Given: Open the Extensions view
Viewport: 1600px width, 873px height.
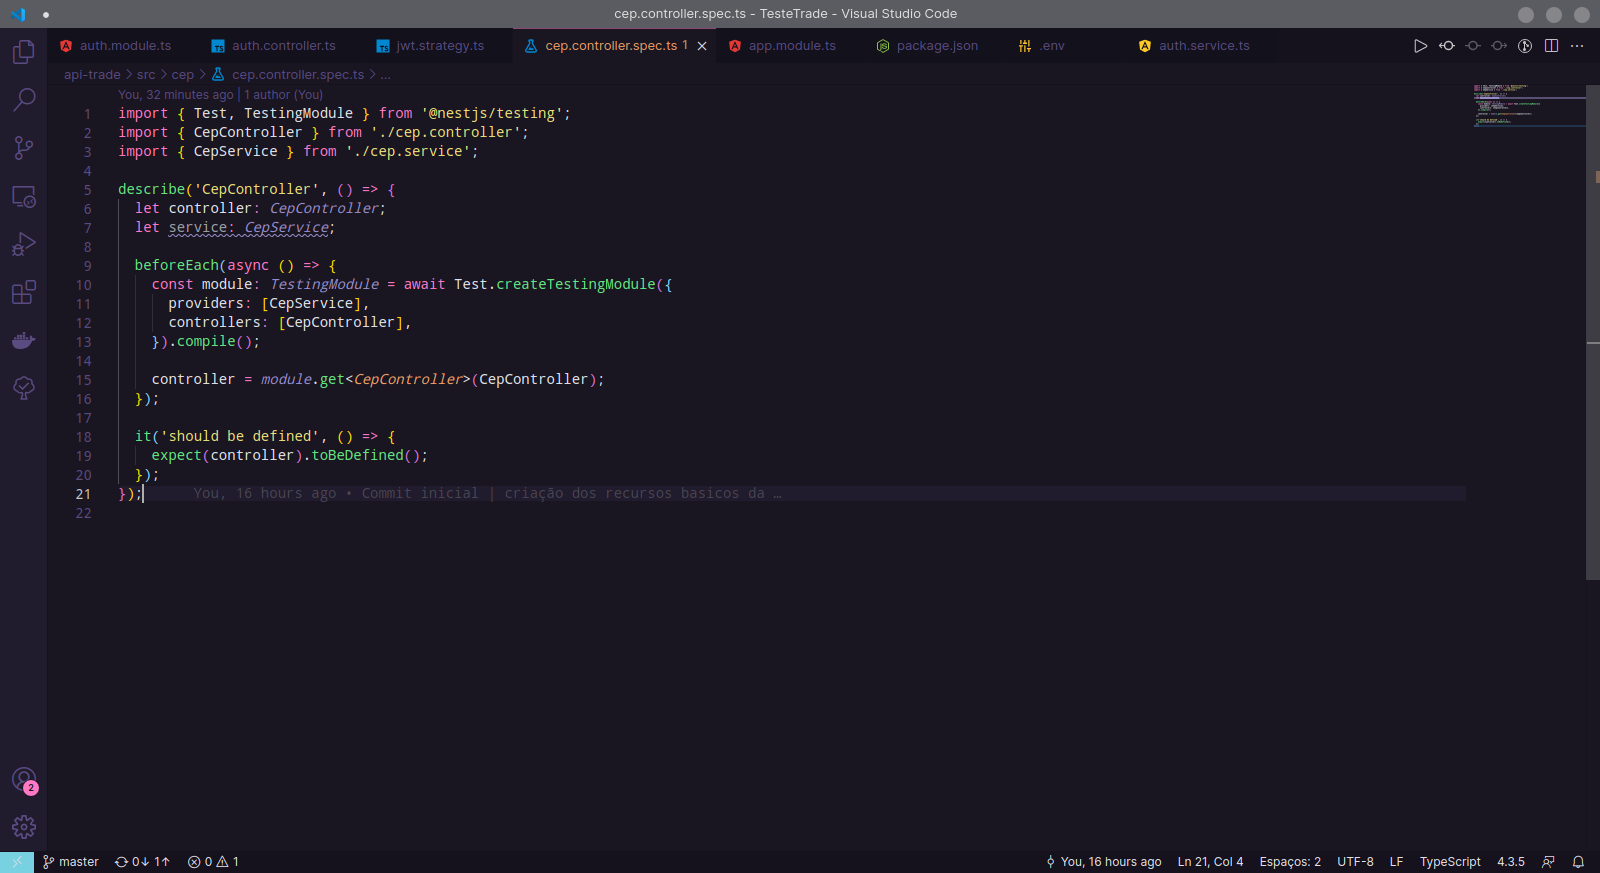Looking at the screenshot, I should coord(23,292).
